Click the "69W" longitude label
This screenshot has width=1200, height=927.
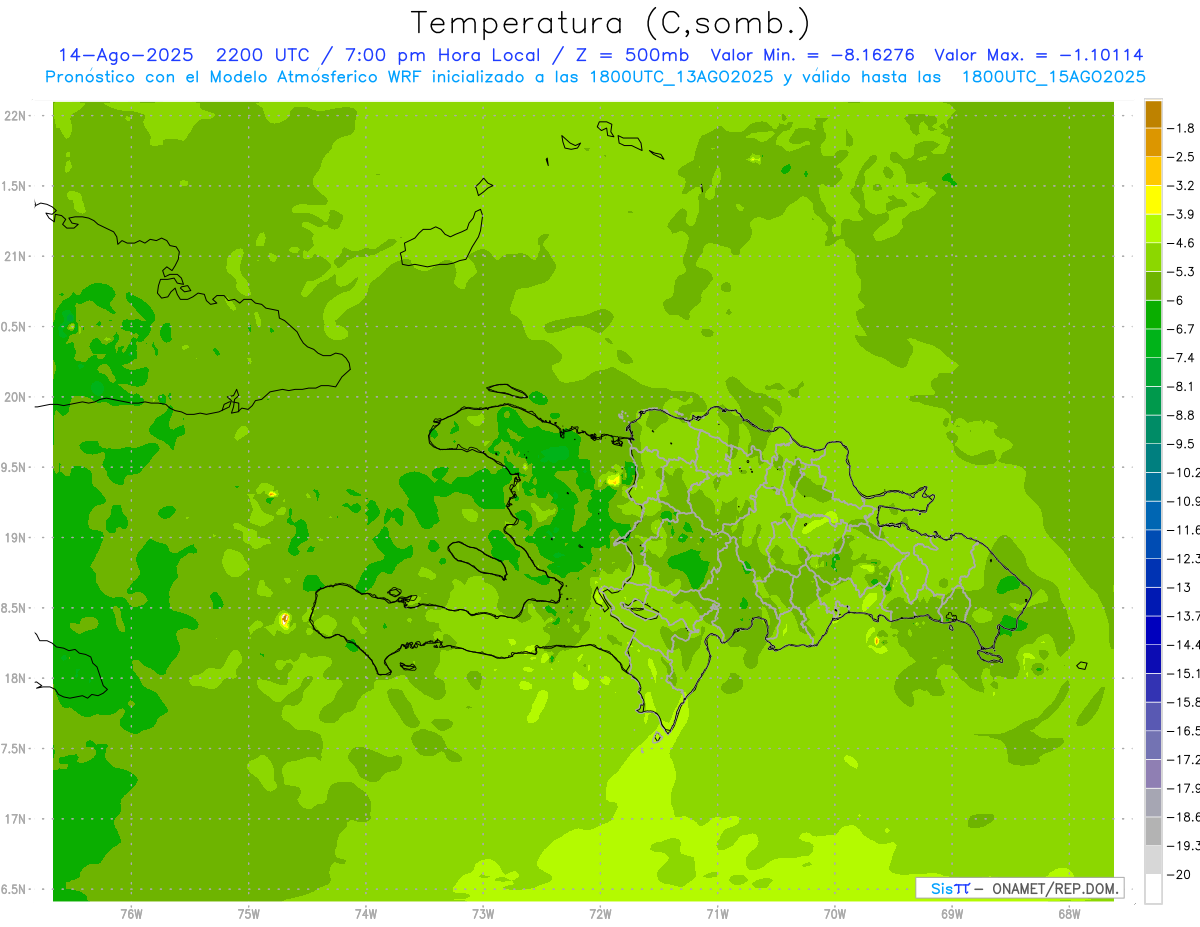point(952,913)
